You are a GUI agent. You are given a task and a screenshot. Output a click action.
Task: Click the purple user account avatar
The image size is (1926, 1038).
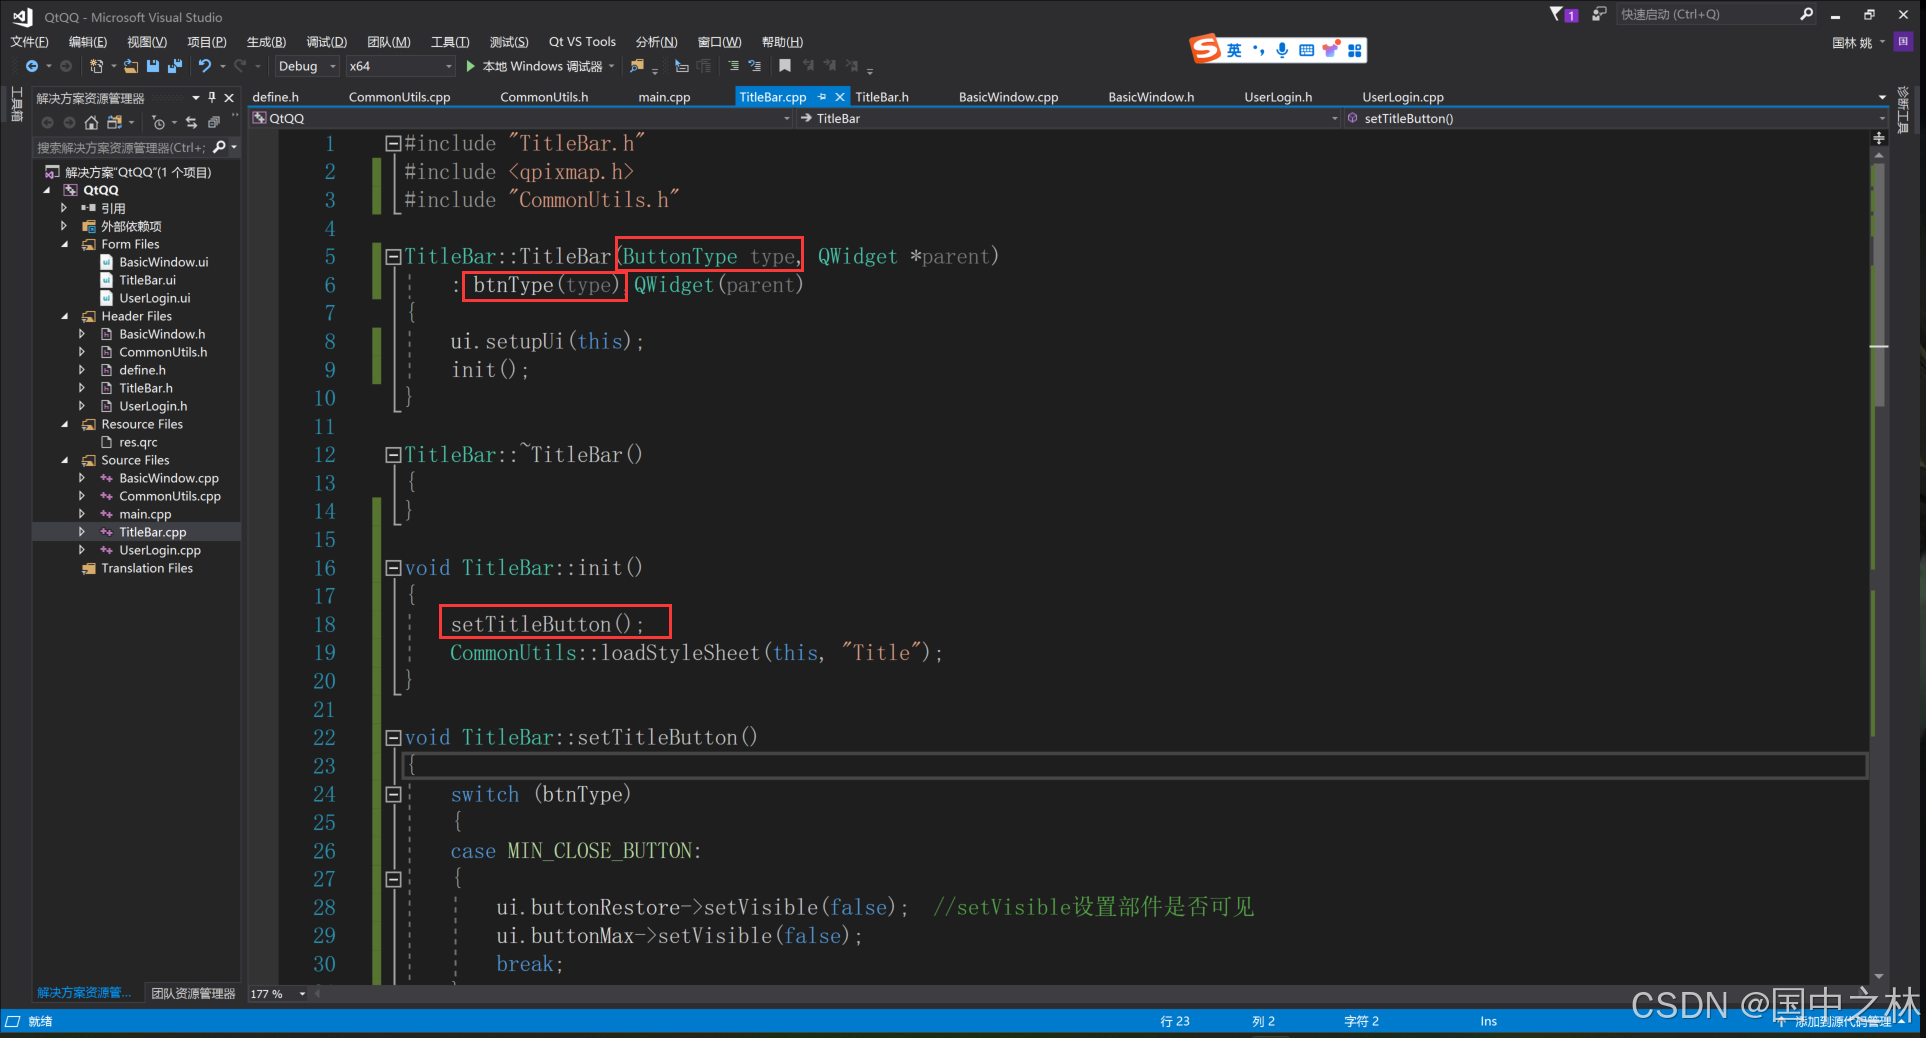pos(1904,41)
